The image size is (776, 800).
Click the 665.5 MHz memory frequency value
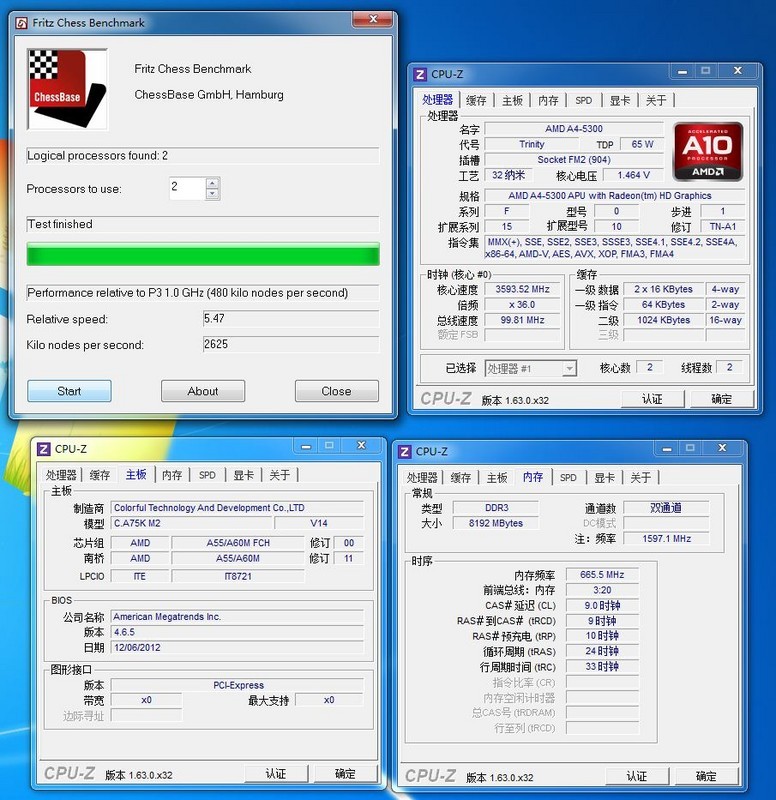[x=602, y=574]
